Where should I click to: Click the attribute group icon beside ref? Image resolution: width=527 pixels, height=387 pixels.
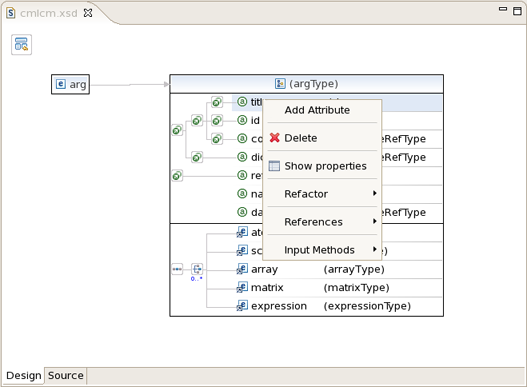pyautogui.click(x=177, y=176)
